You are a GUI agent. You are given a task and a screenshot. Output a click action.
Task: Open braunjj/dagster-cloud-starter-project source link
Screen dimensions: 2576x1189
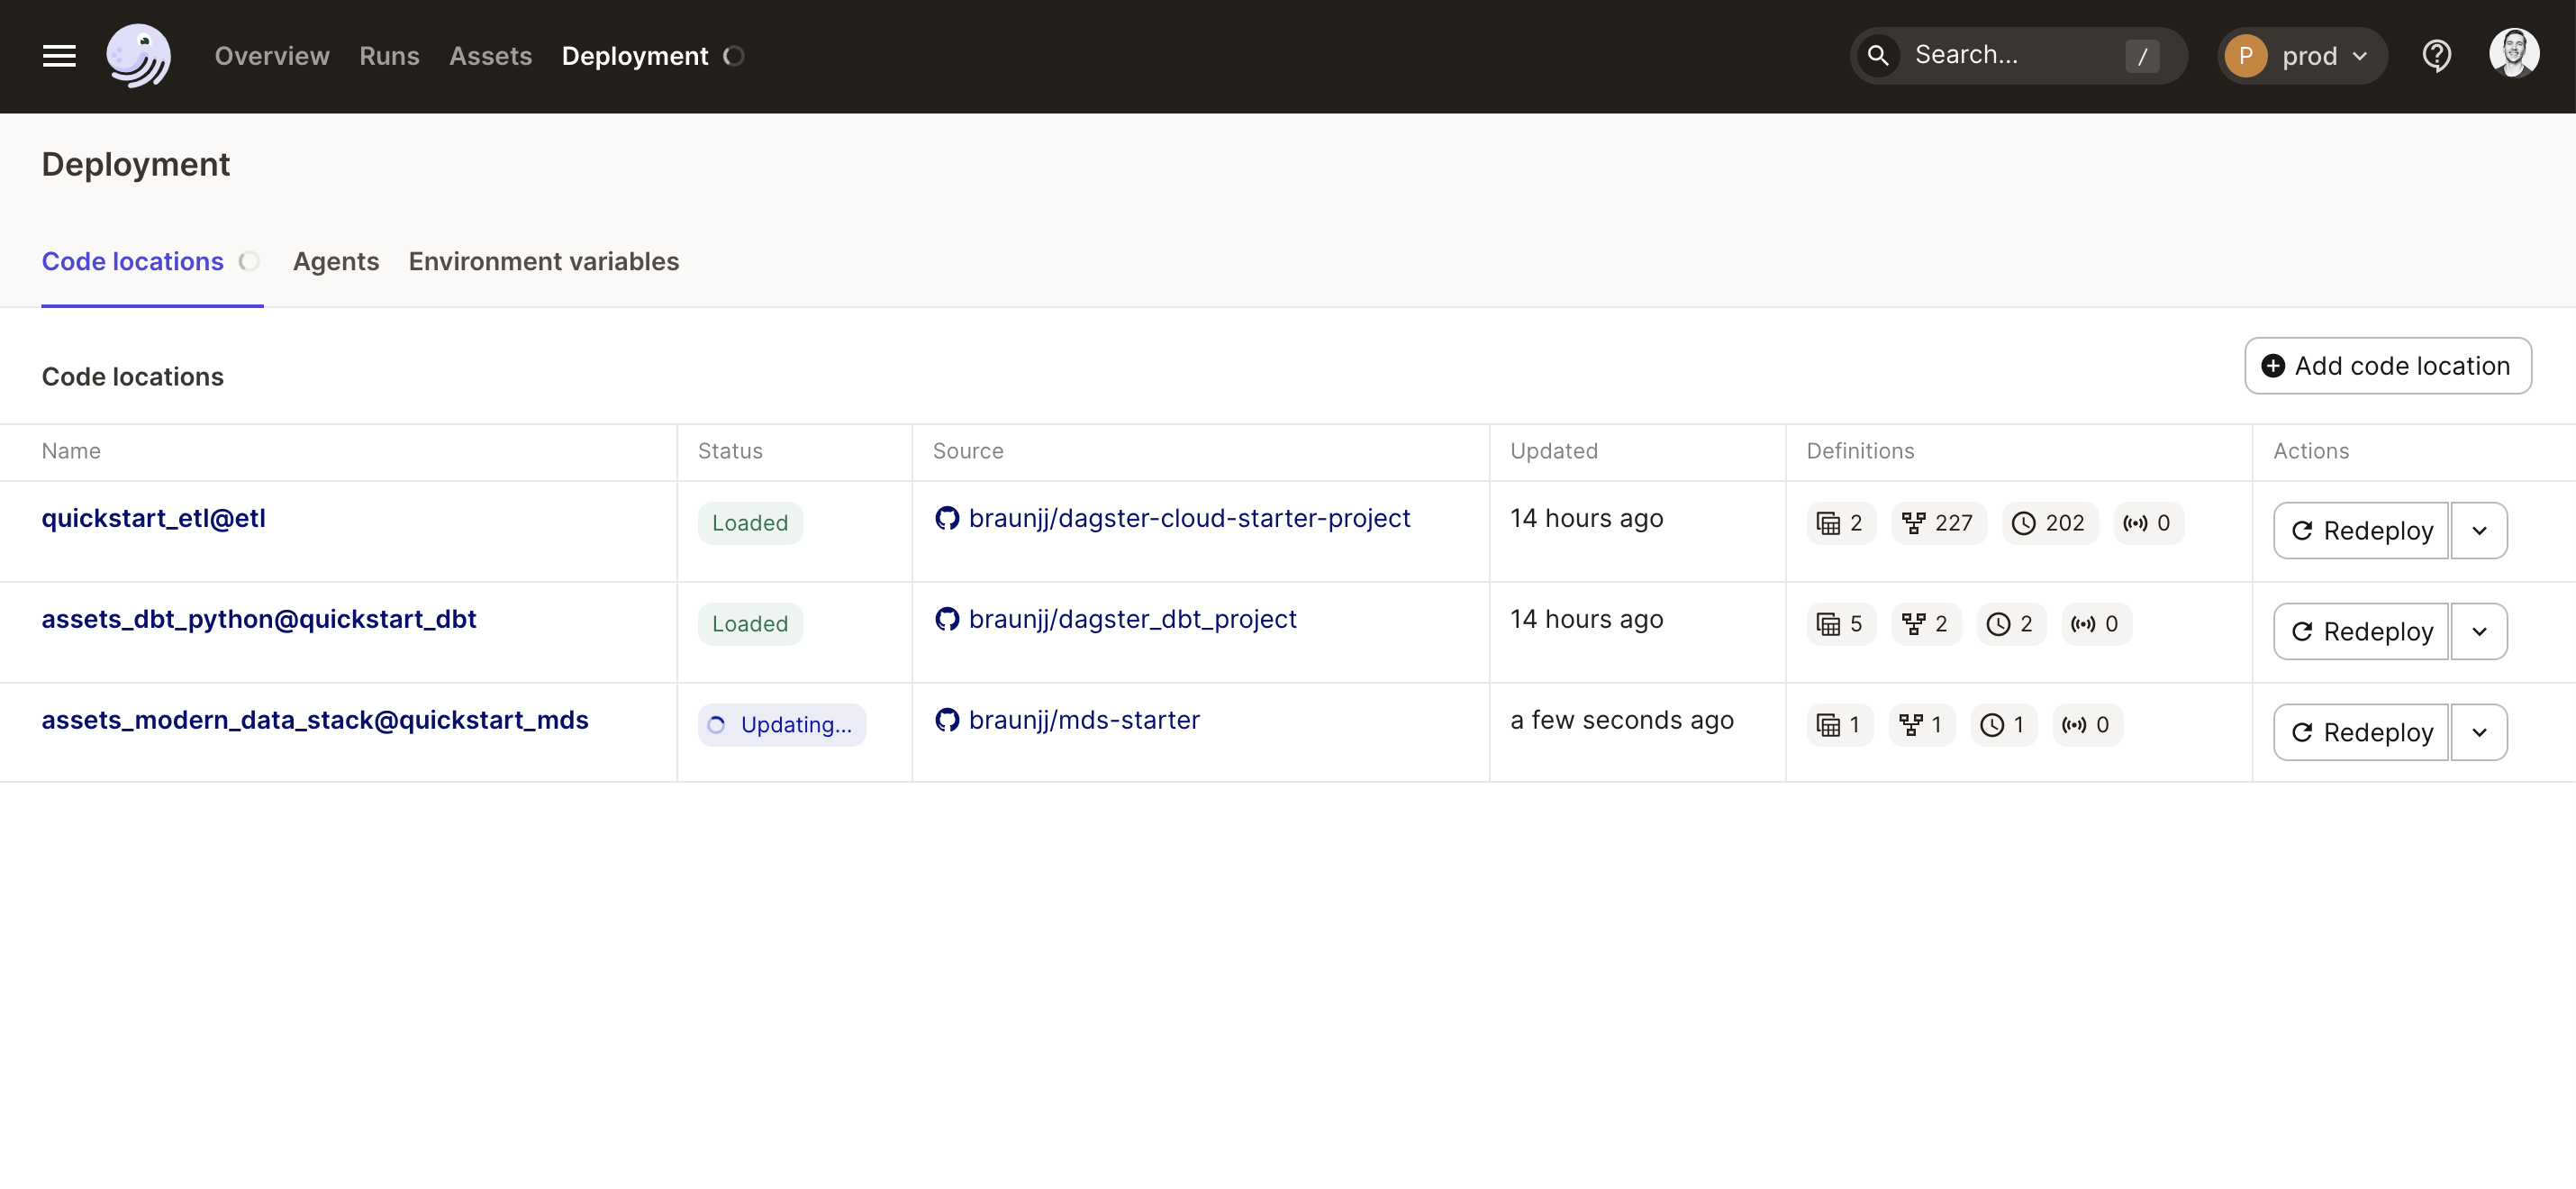pyautogui.click(x=1189, y=518)
